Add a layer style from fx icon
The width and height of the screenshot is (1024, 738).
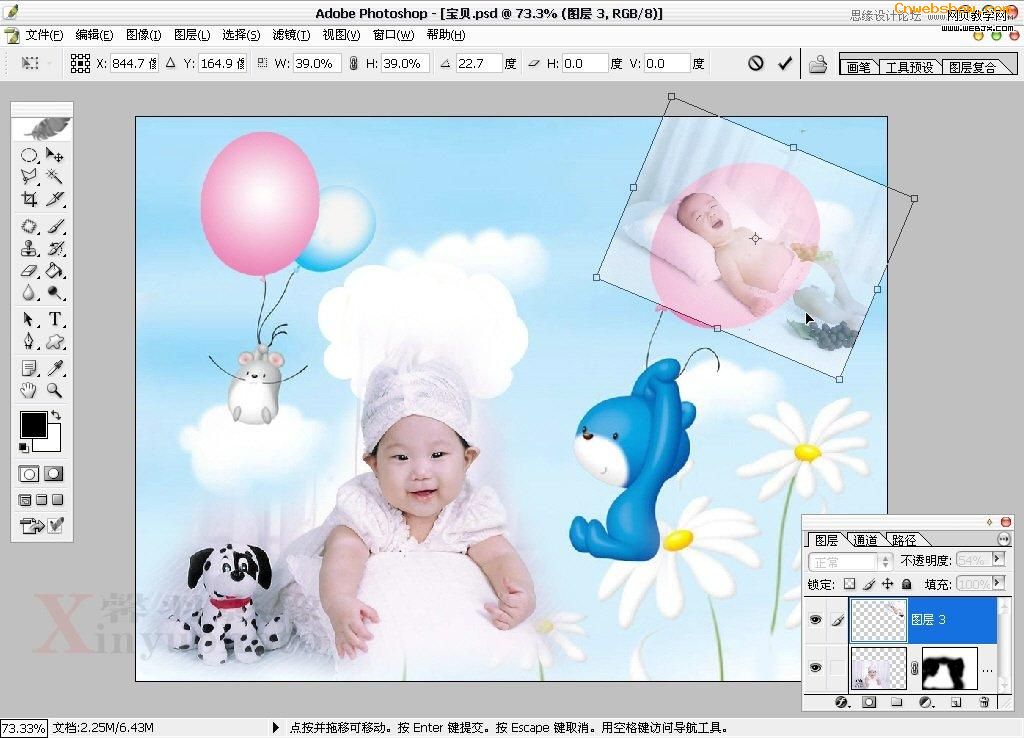click(842, 703)
